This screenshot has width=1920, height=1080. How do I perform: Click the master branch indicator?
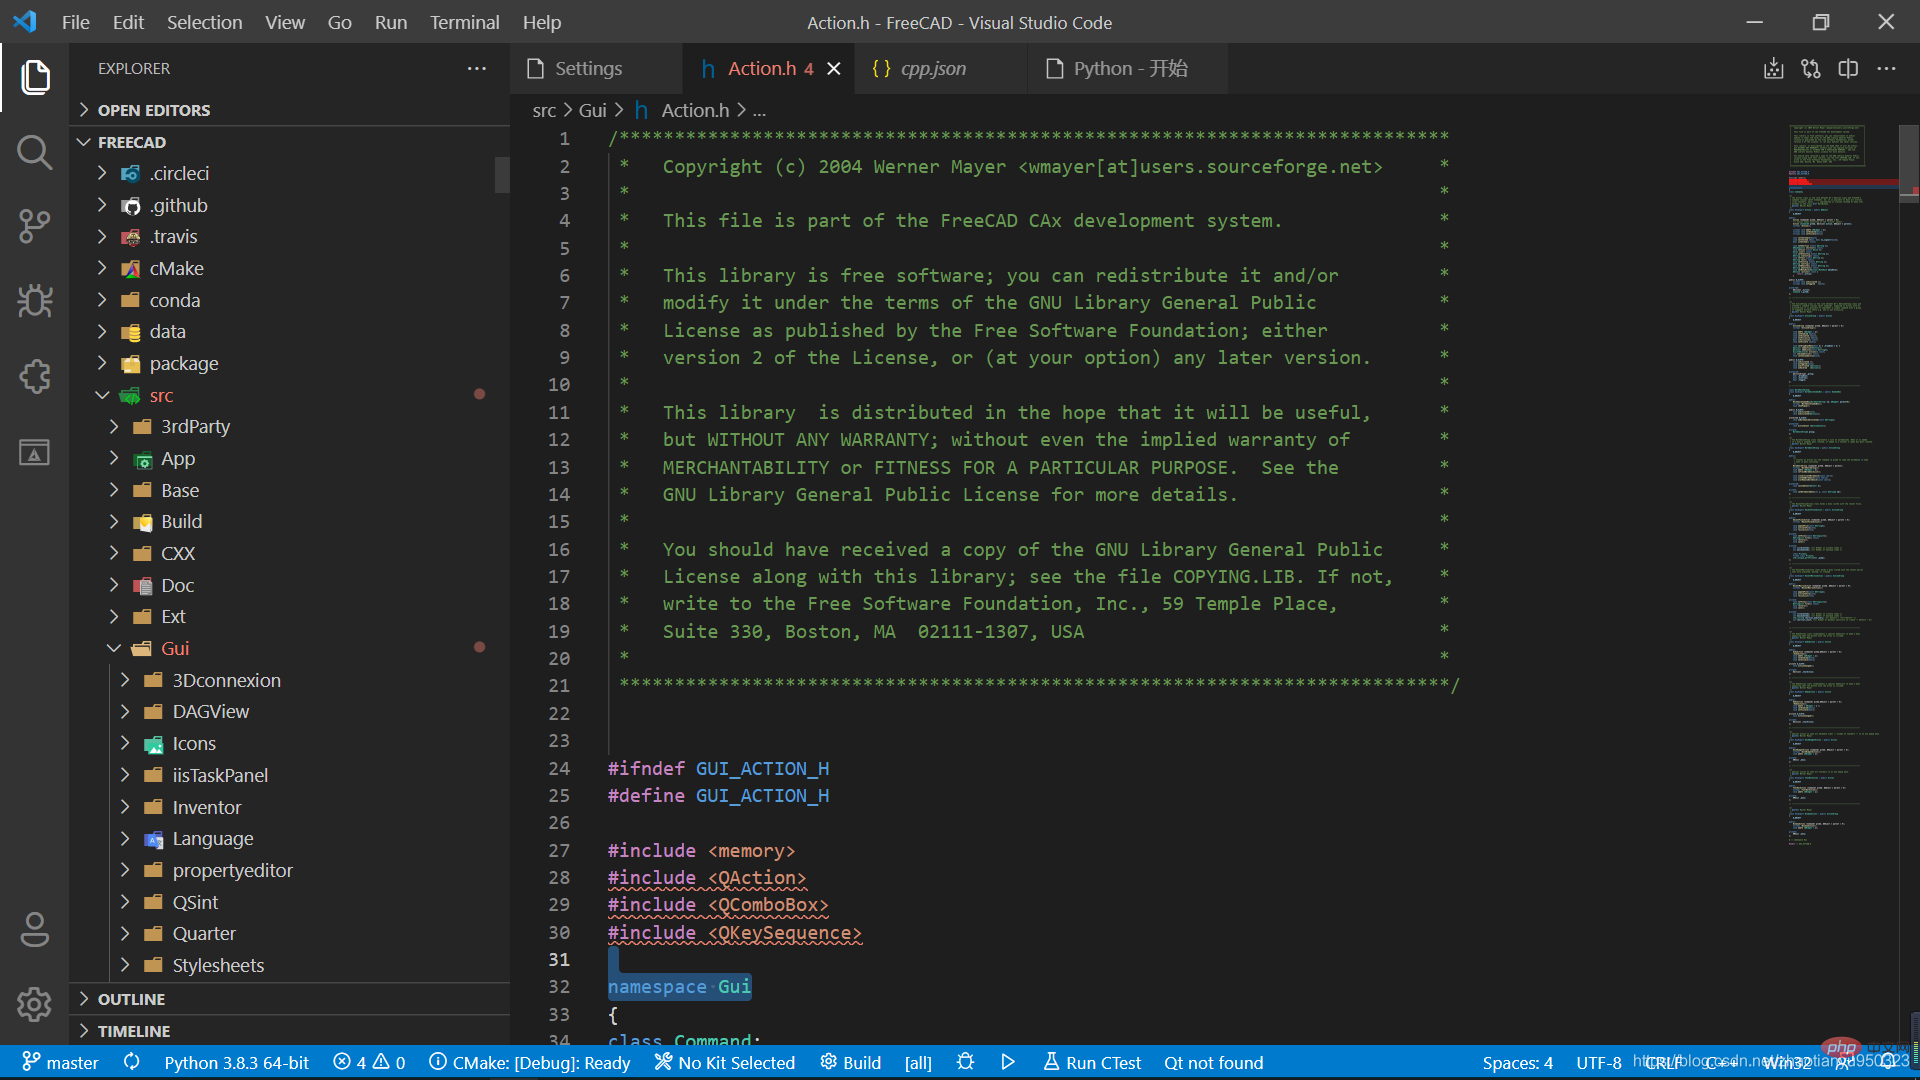coord(61,1062)
